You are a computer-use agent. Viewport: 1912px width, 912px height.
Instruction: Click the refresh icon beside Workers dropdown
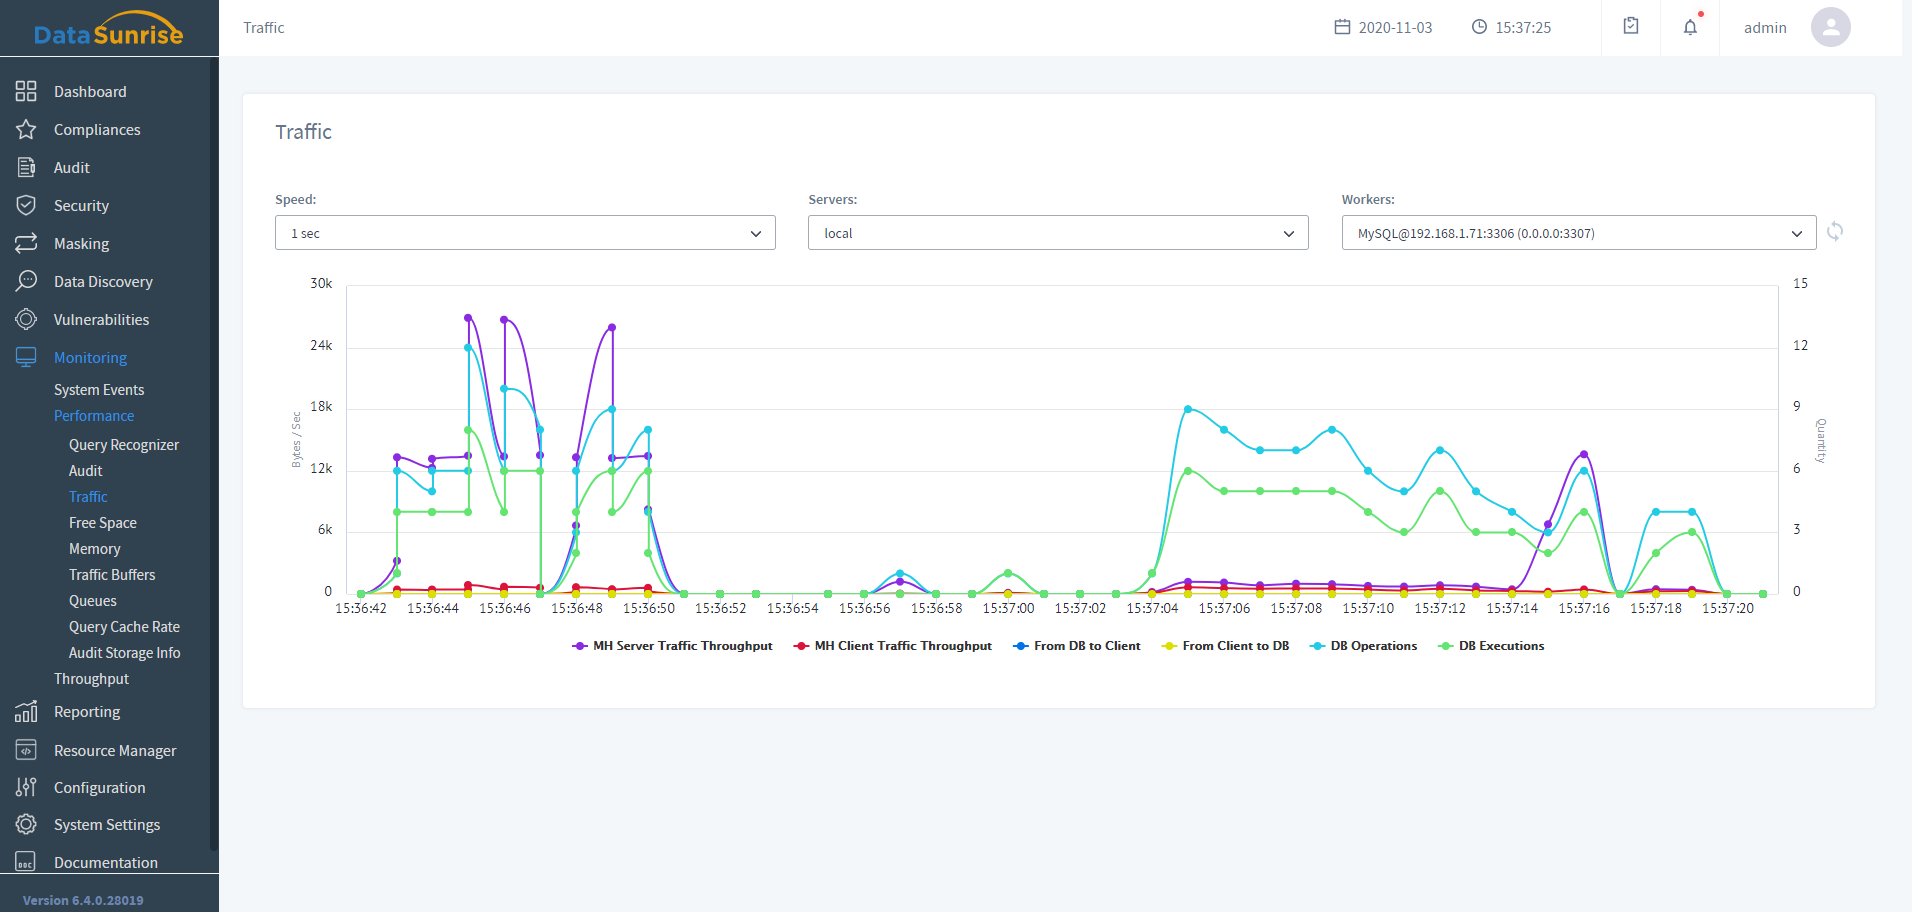coord(1835,232)
